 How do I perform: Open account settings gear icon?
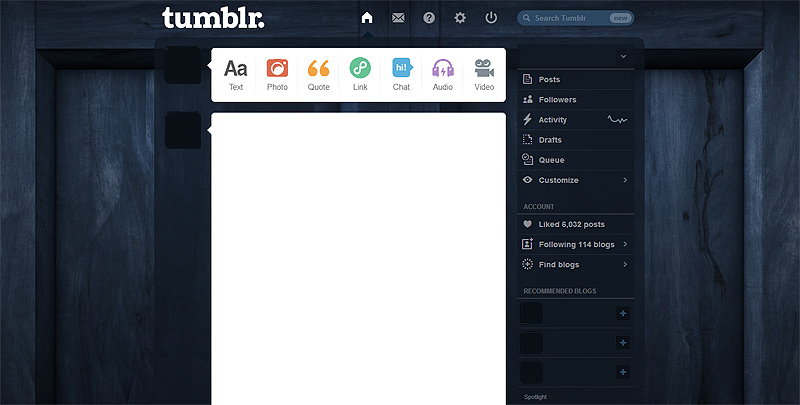click(460, 18)
